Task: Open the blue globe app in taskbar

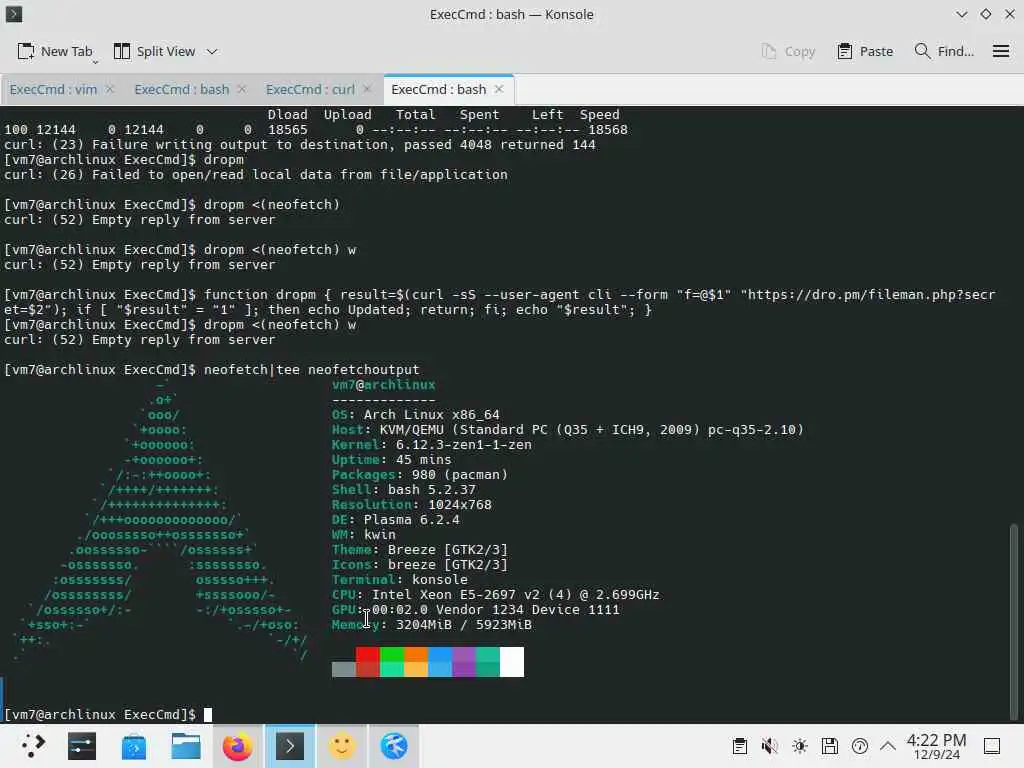Action: point(394,746)
